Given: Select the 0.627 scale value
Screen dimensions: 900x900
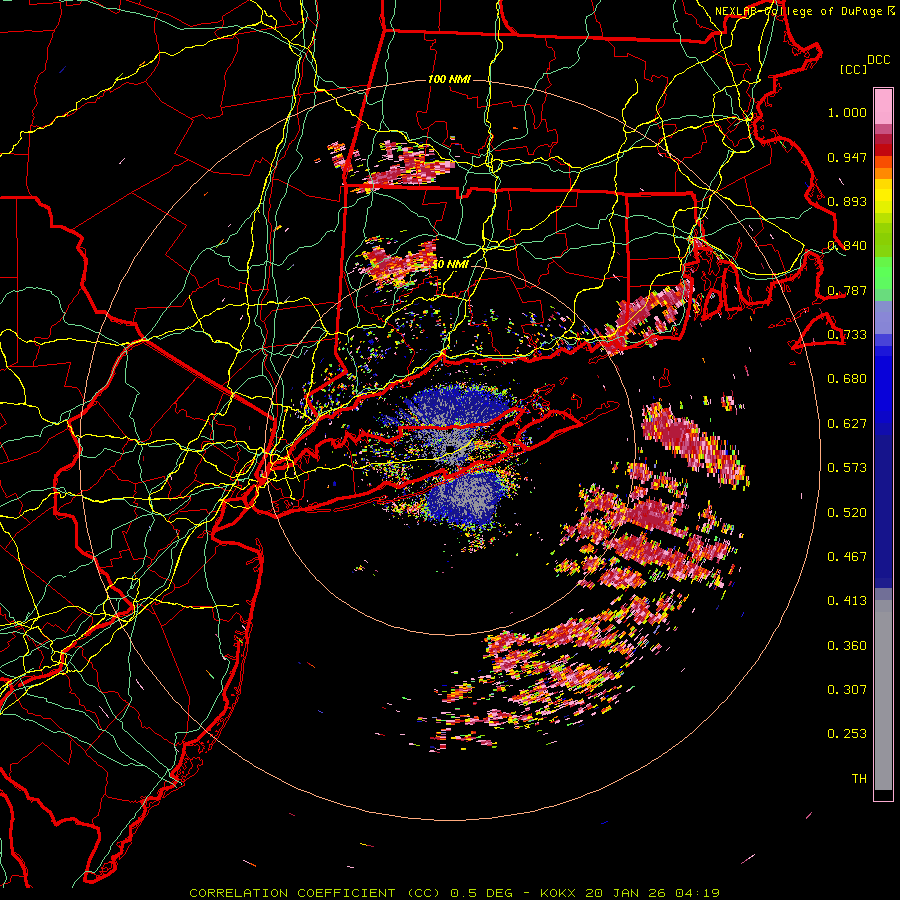Looking at the screenshot, I should click(x=847, y=424).
